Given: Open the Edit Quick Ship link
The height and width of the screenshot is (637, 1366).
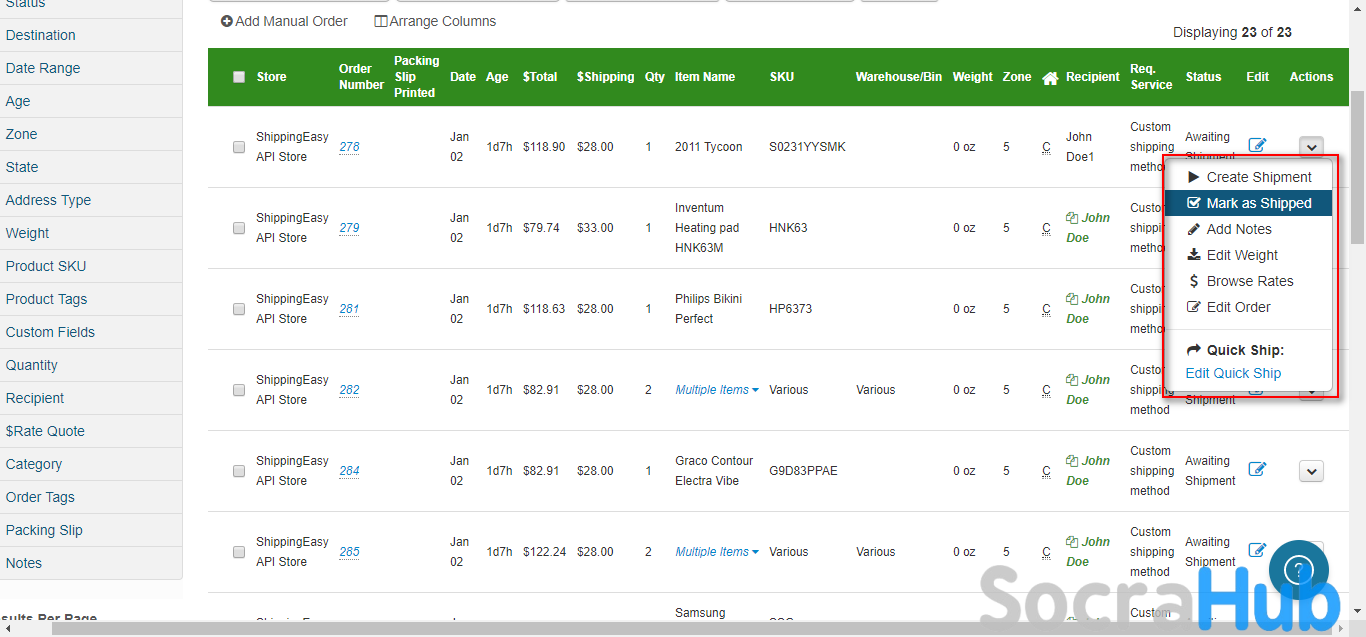Looking at the screenshot, I should [1233, 373].
